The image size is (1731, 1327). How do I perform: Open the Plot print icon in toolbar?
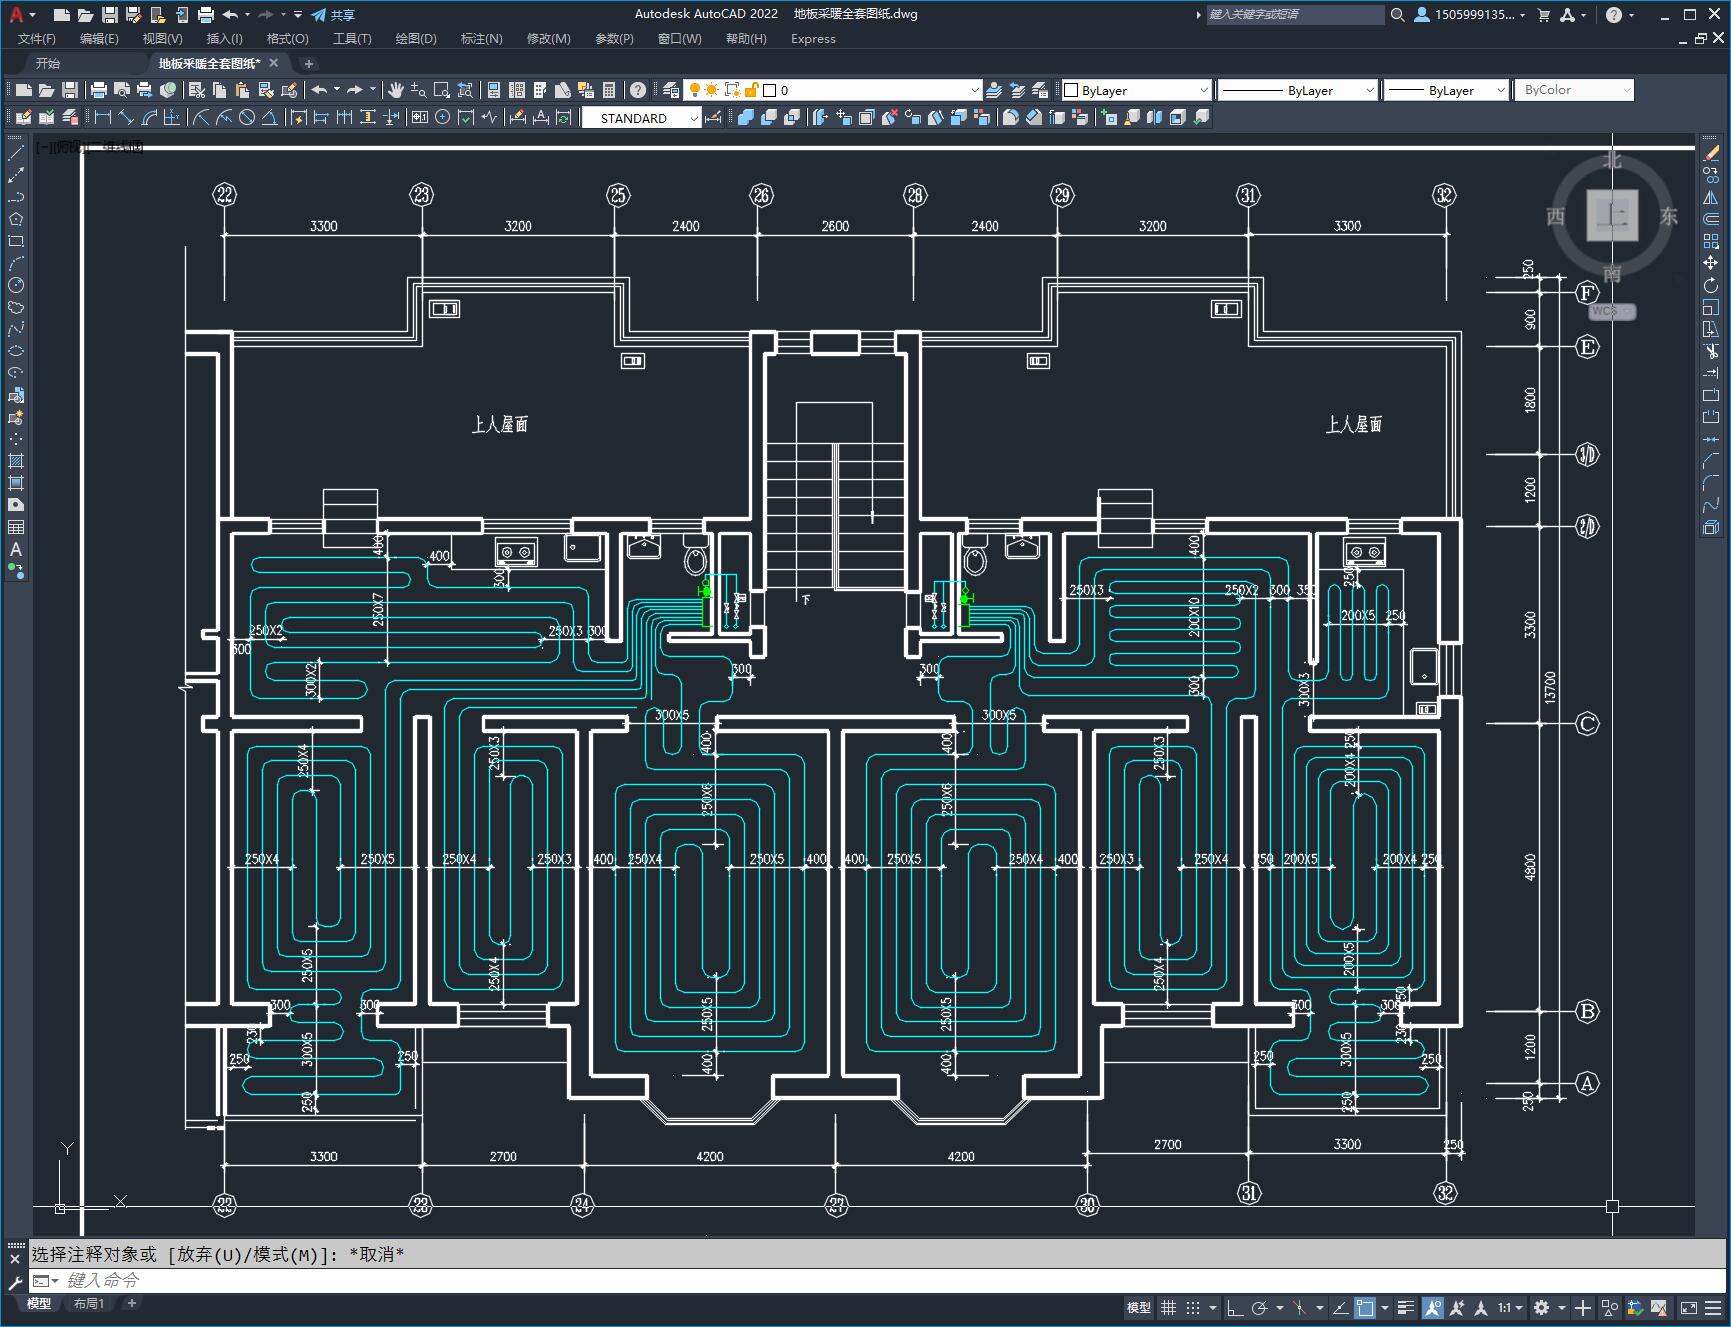point(99,90)
